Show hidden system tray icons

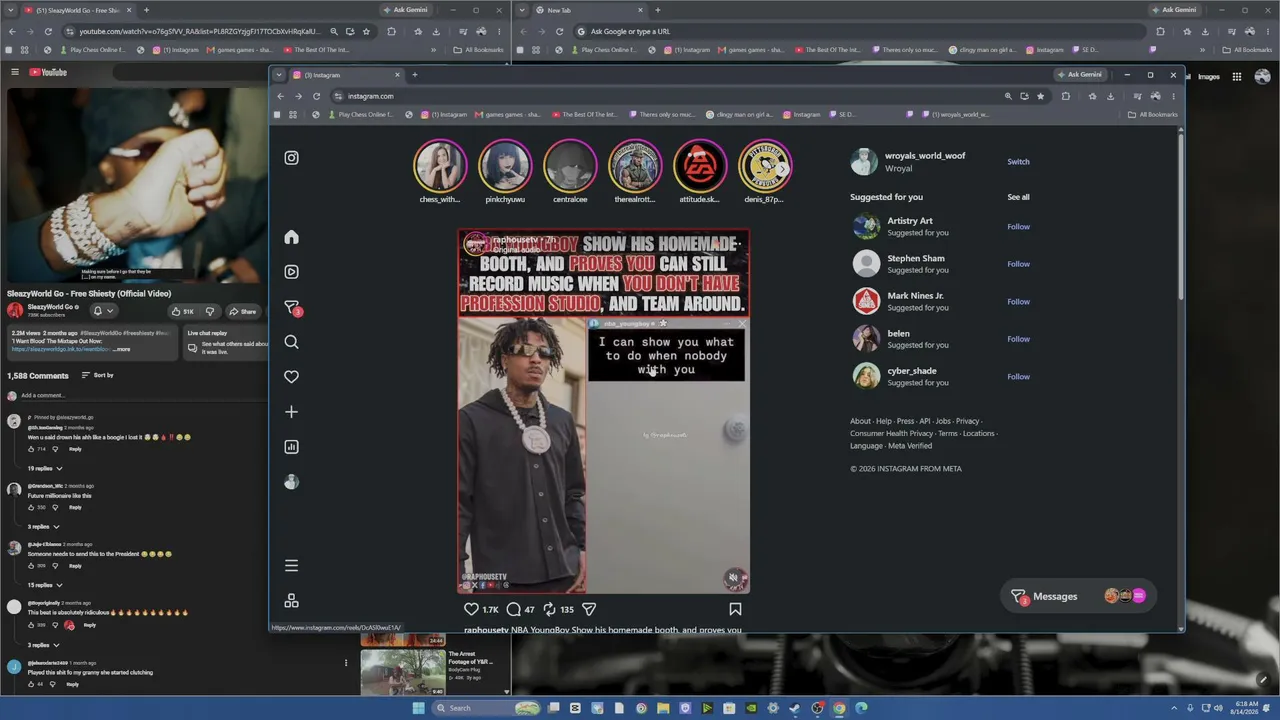[x=1175, y=708]
